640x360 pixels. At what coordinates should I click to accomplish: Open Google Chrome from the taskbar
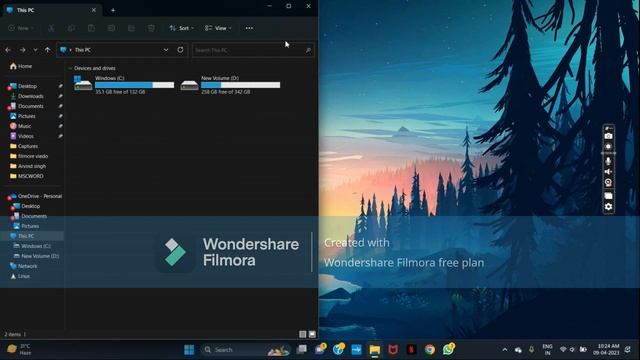coord(429,349)
